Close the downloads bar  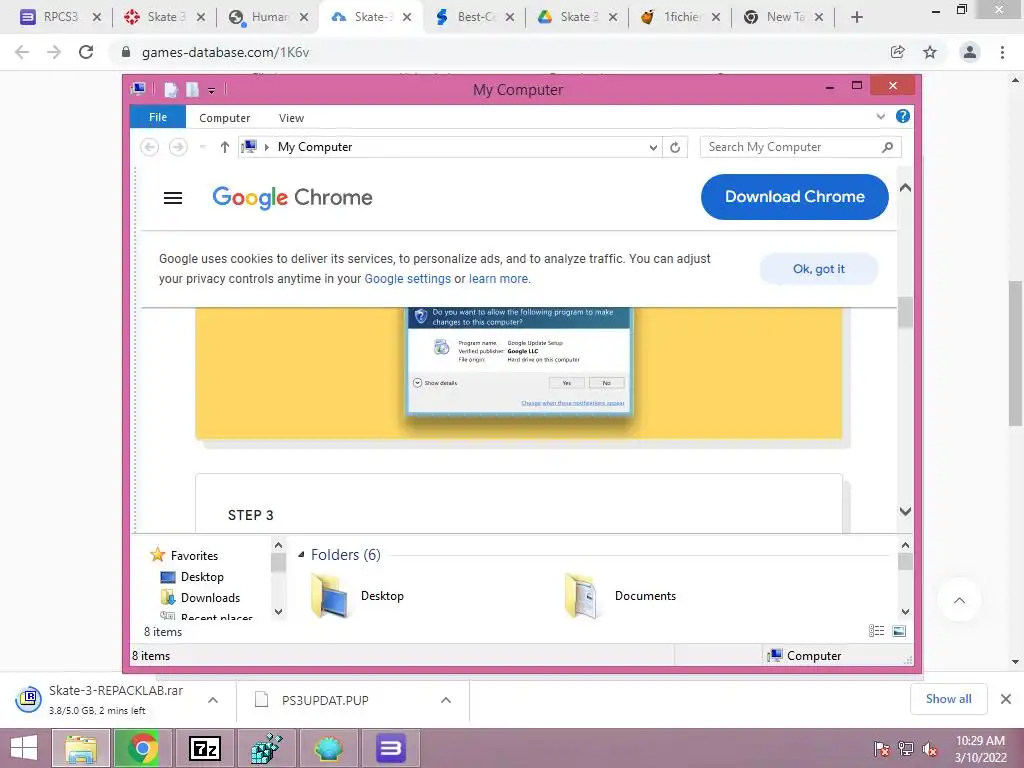click(x=1006, y=699)
